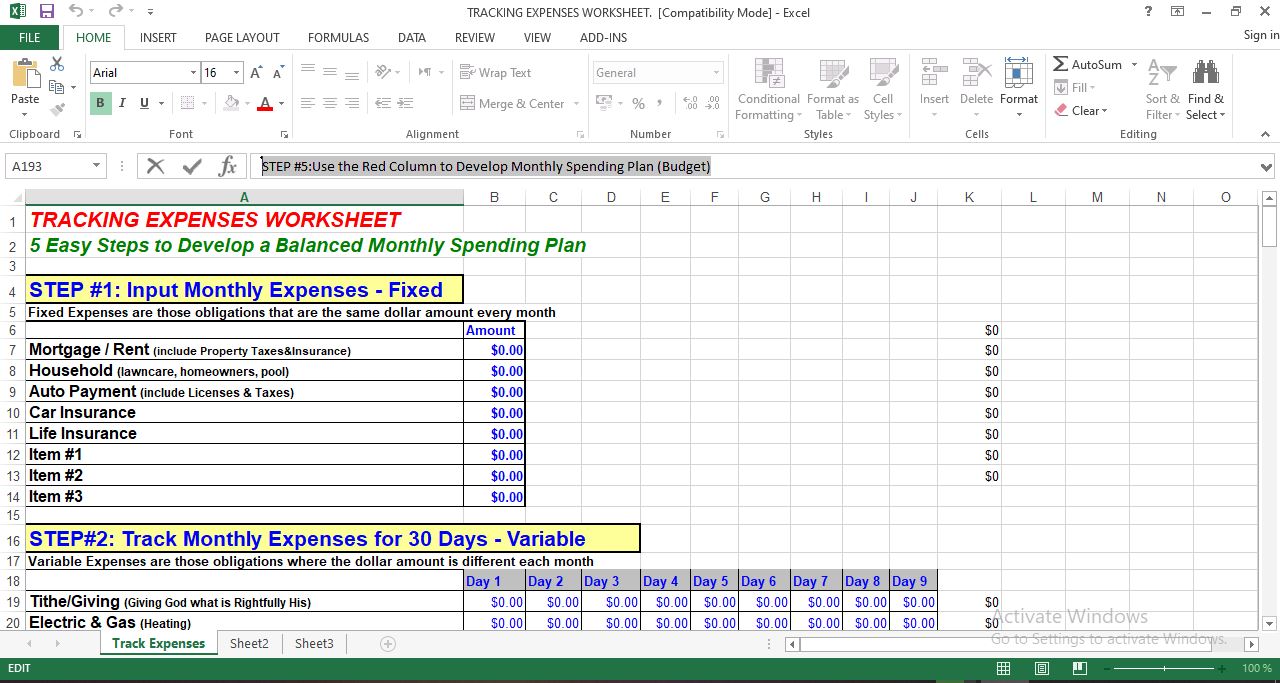Open the Conditional Formatting tool
1280x683 pixels.
(x=768, y=90)
